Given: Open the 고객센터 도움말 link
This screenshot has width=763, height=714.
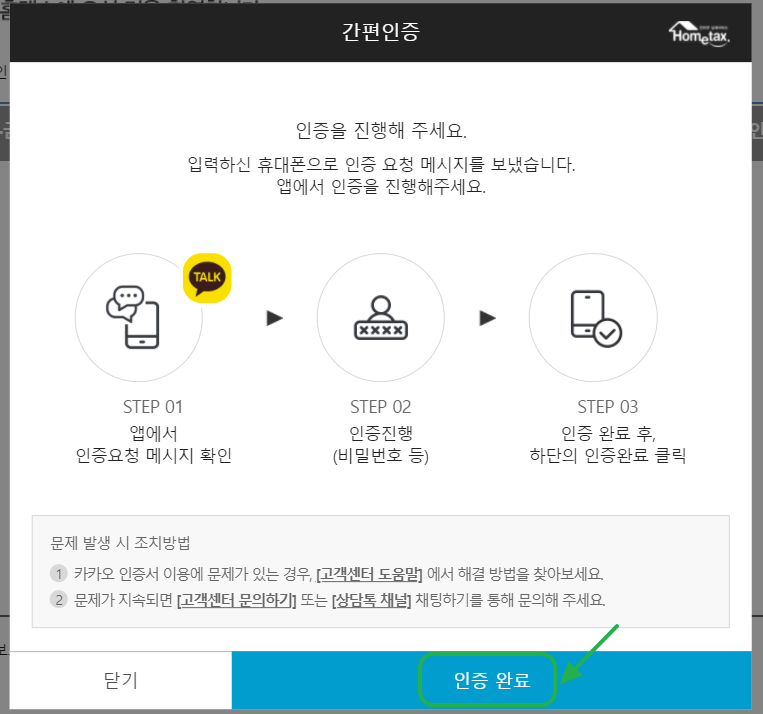Looking at the screenshot, I should point(369,574).
